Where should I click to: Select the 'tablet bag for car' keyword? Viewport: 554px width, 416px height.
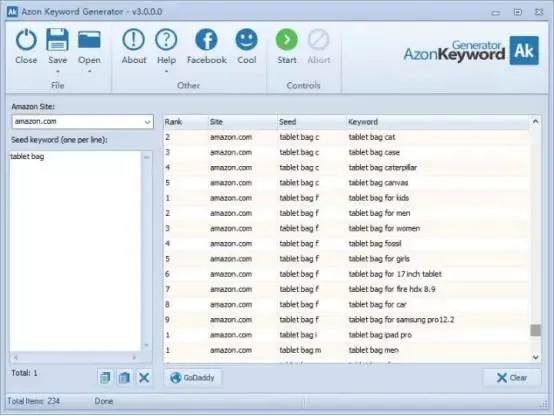tap(377, 304)
